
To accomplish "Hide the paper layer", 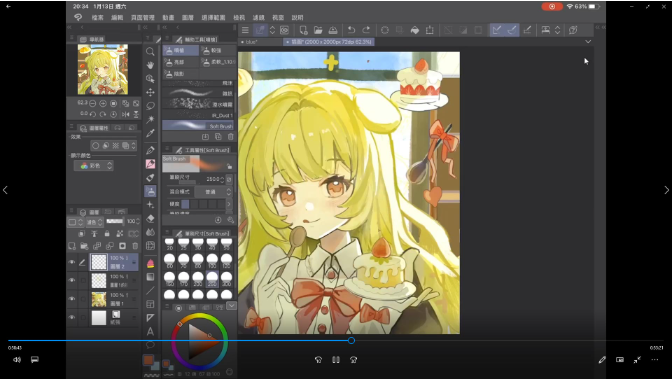I will click(x=72, y=317).
